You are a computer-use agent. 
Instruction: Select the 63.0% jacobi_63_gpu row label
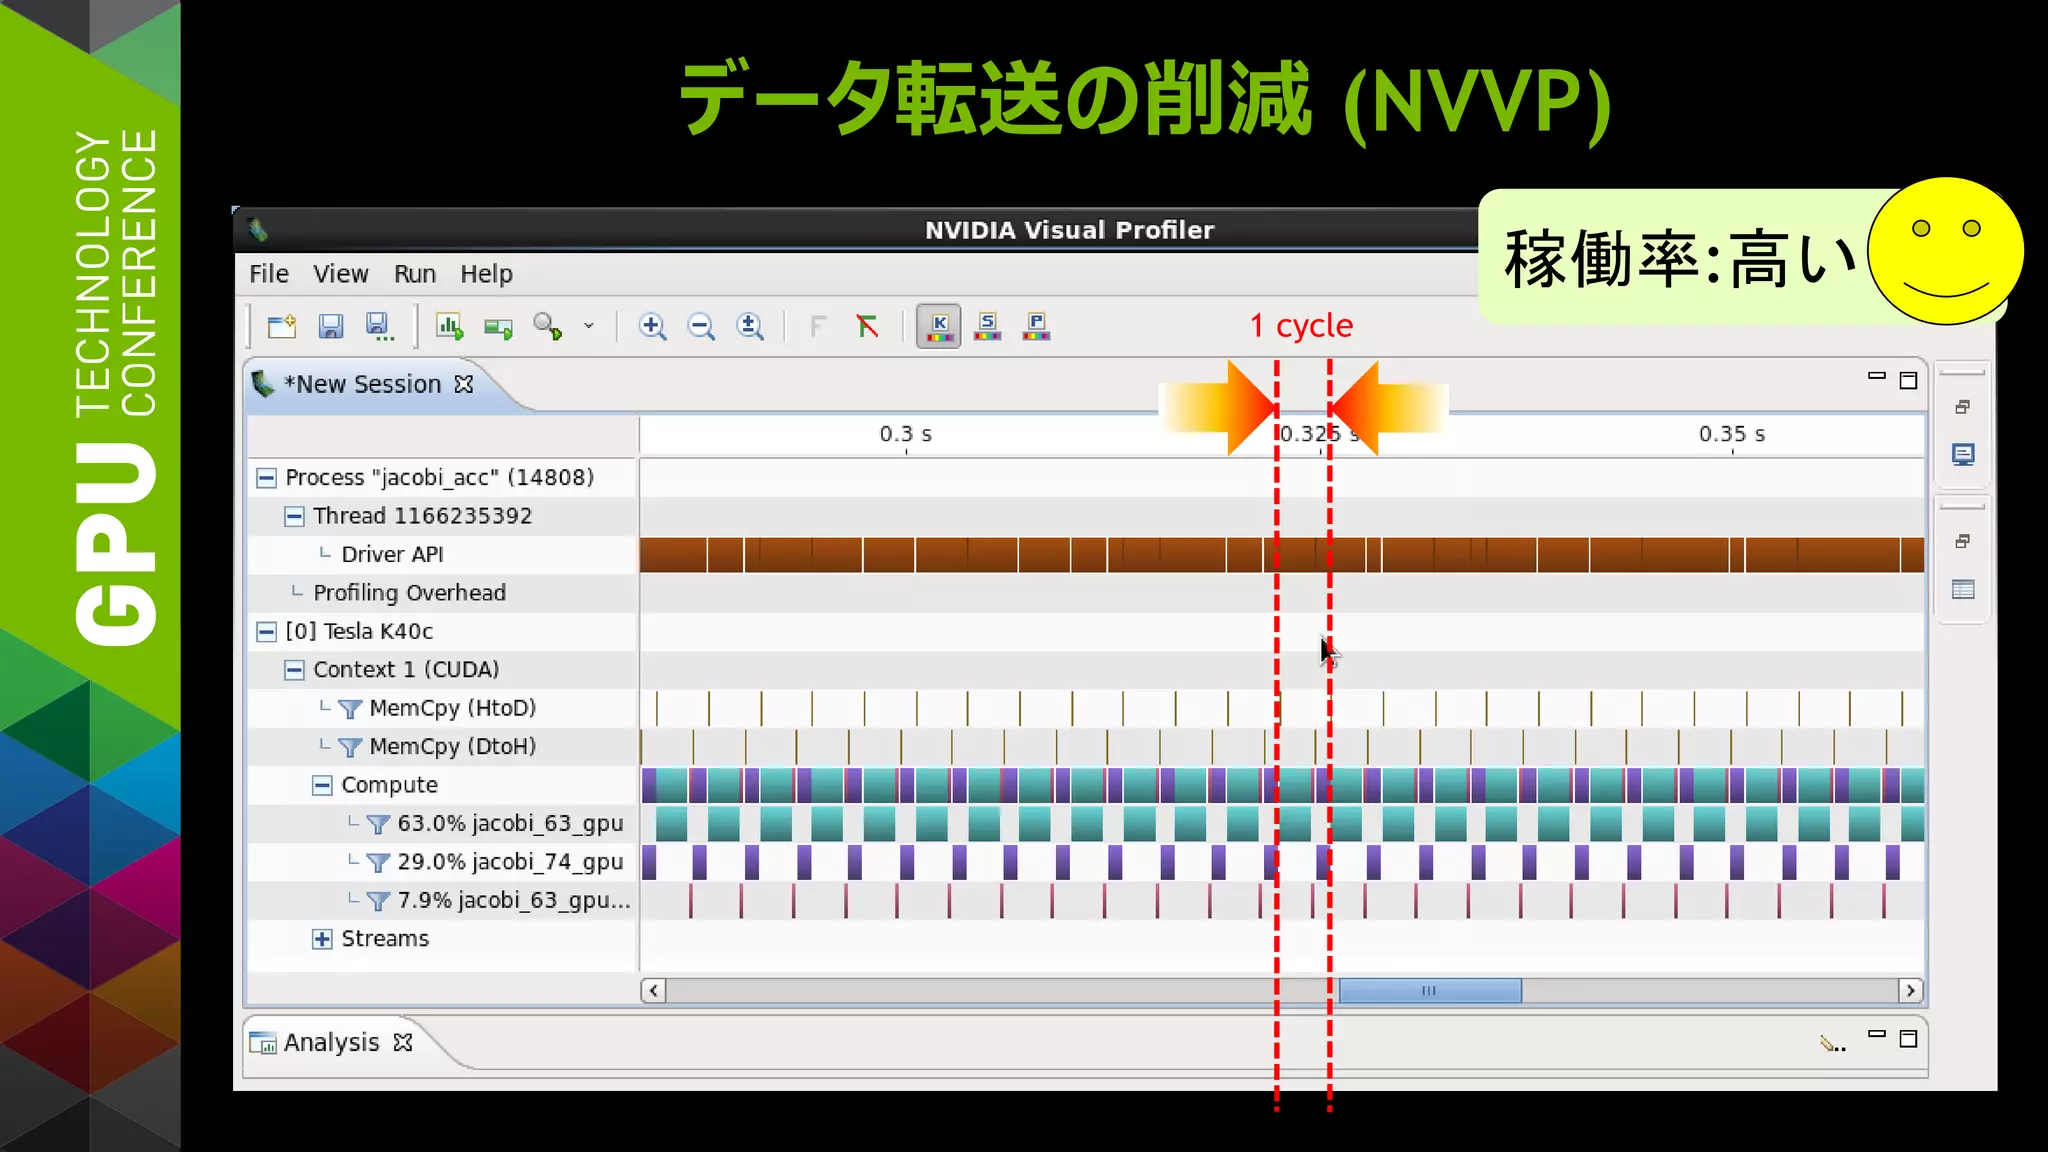tap(510, 824)
